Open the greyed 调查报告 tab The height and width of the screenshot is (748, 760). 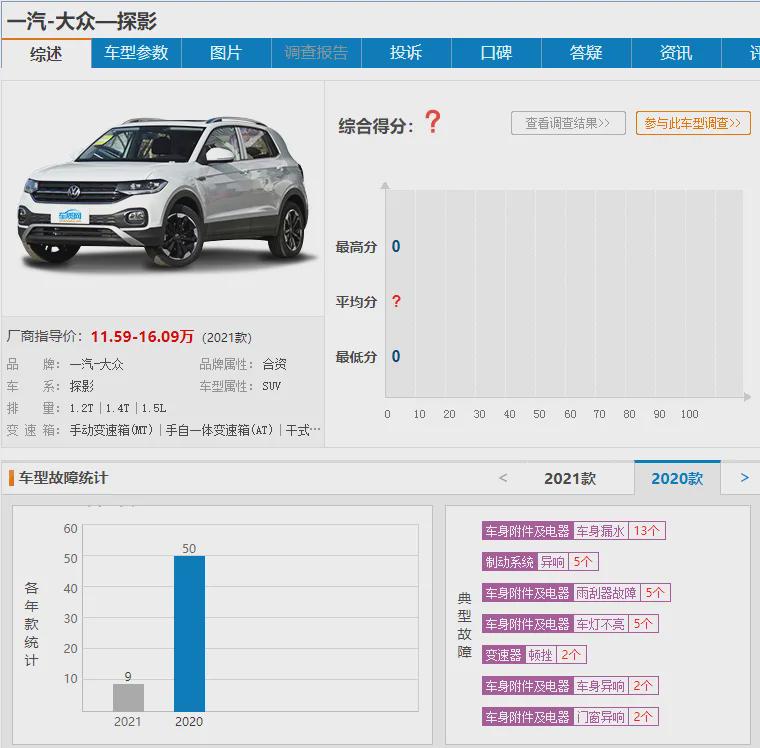click(x=316, y=53)
